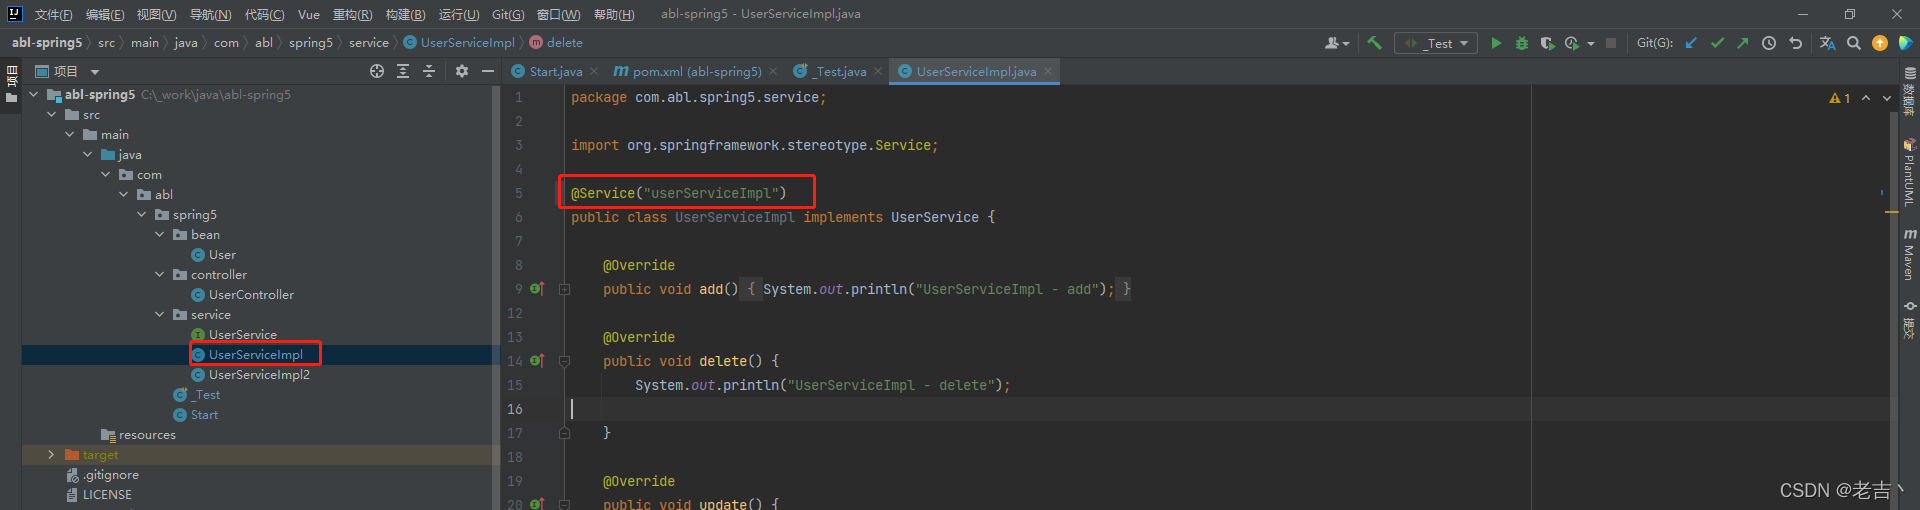
Task: Open the Database tool window icon
Action: [1909, 91]
